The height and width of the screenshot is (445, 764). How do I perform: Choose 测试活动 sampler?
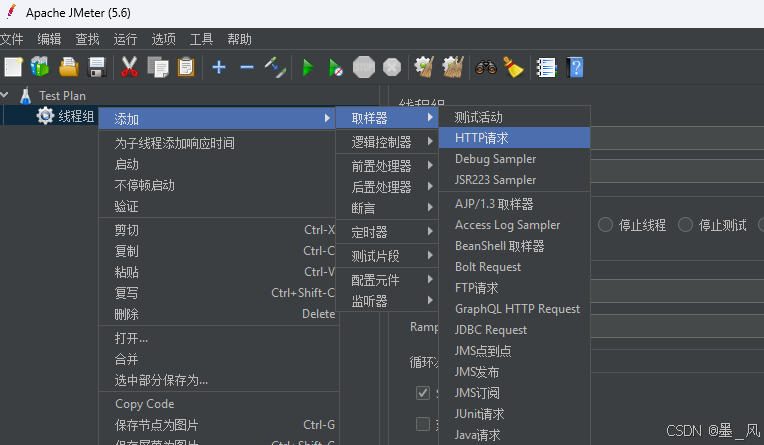pyautogui.click(x=515, y=117)
